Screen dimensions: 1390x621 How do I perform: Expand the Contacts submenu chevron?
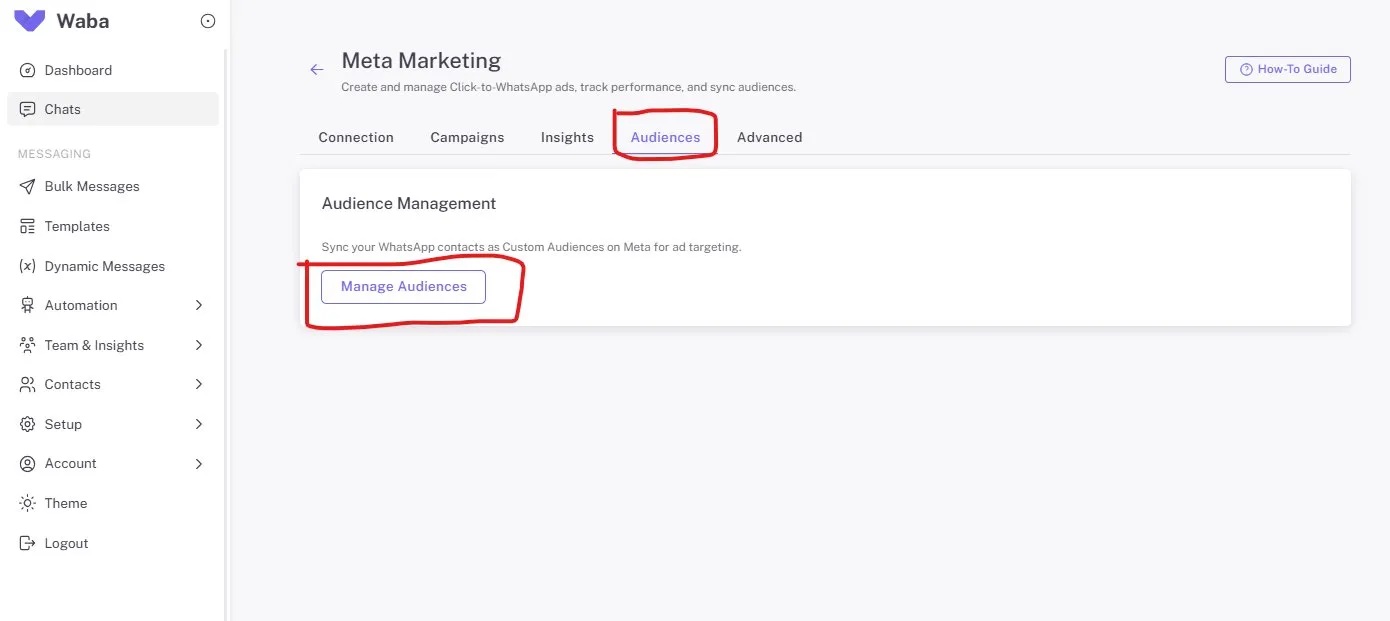point(199,384)
